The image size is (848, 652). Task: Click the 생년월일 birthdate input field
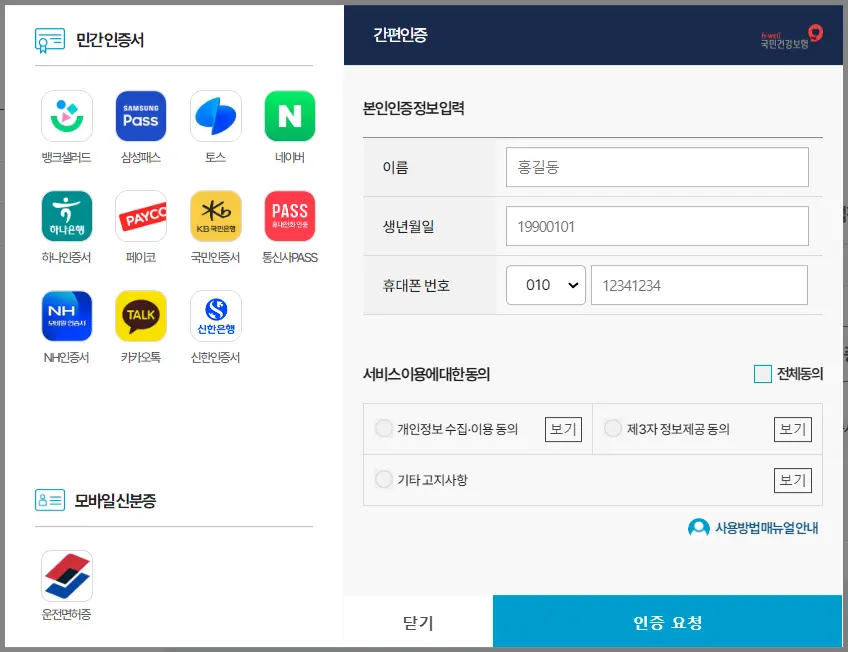click(657, 226)
